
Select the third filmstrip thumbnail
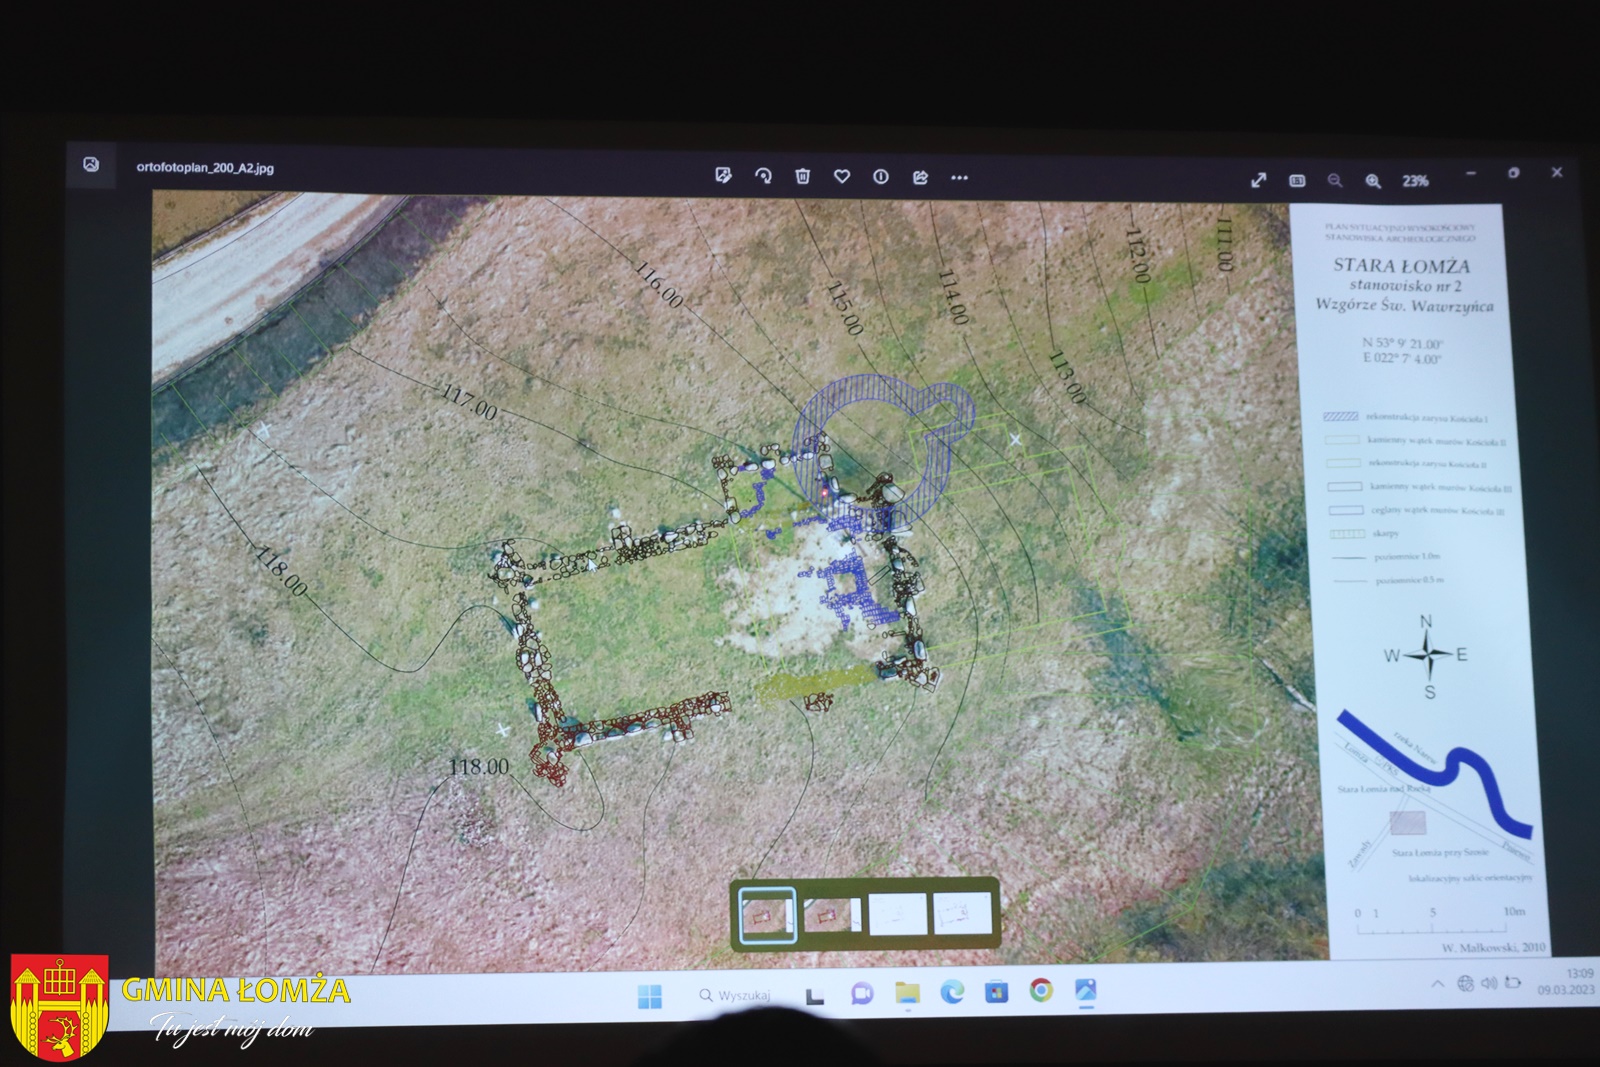point(897,915)
